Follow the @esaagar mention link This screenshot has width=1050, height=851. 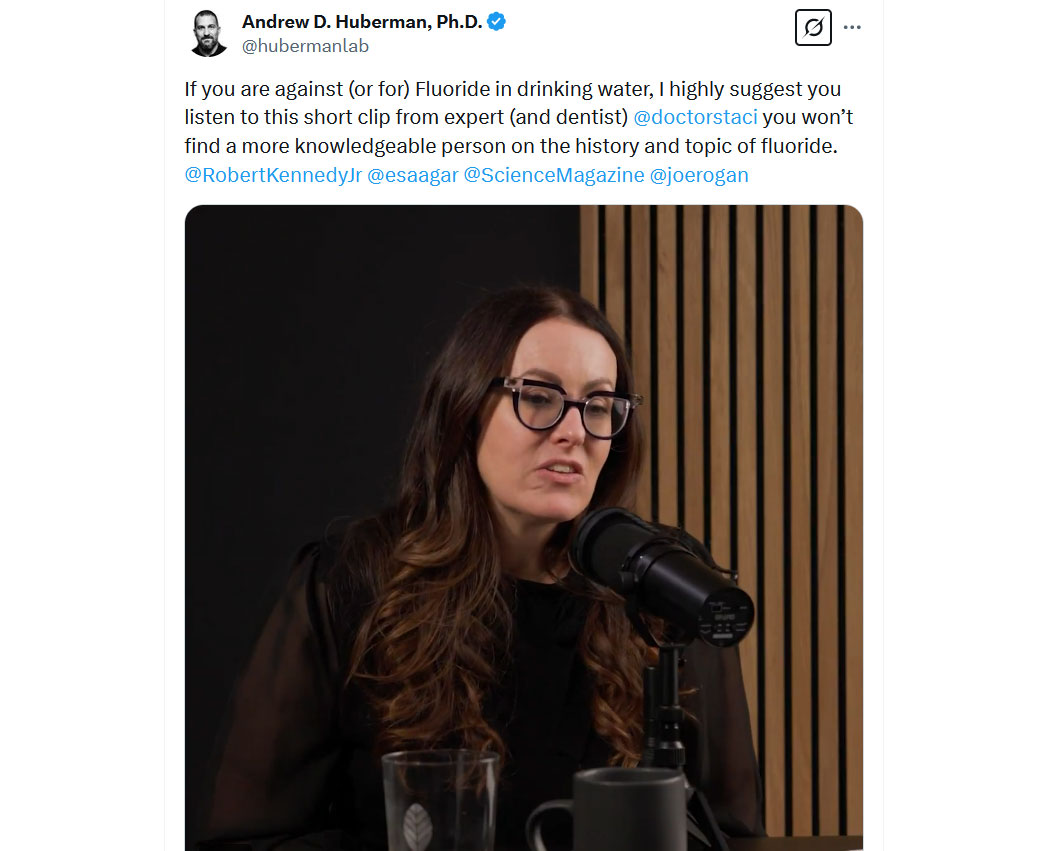[412, 175]
